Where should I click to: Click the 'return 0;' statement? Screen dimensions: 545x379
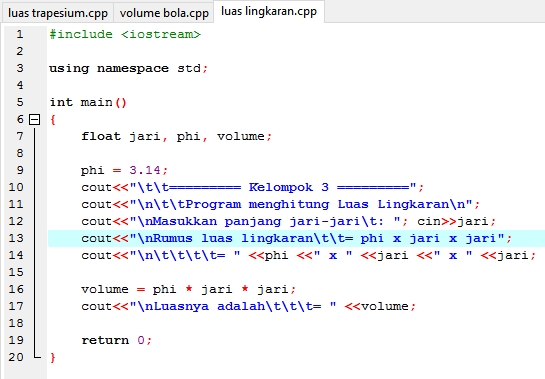pyautogui.click(x=116, y=340)
